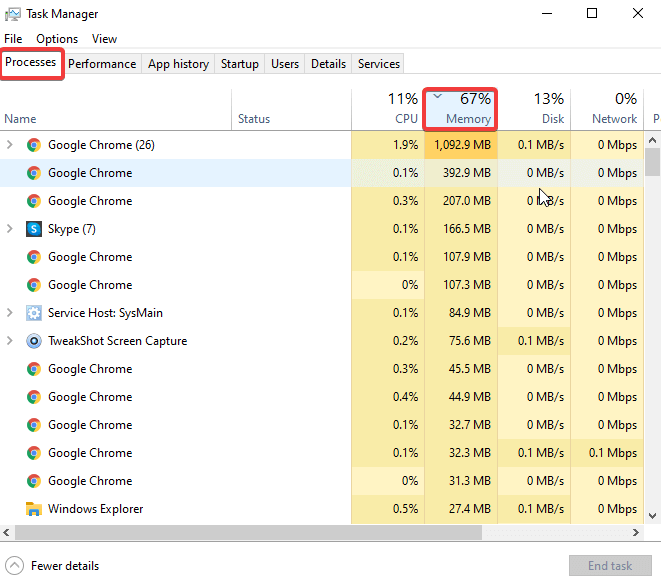Click Chrome icon in the 207.0 MB row
The height and width of the screenshot is (588, 661).
tap(34, 201)
